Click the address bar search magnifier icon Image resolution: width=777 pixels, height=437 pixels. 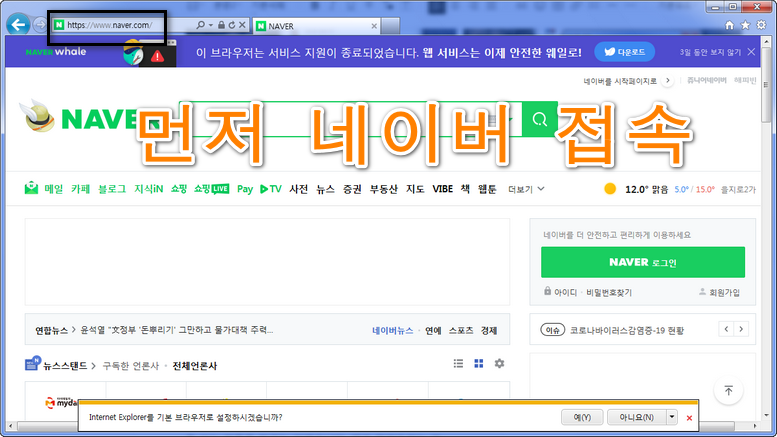200,25
